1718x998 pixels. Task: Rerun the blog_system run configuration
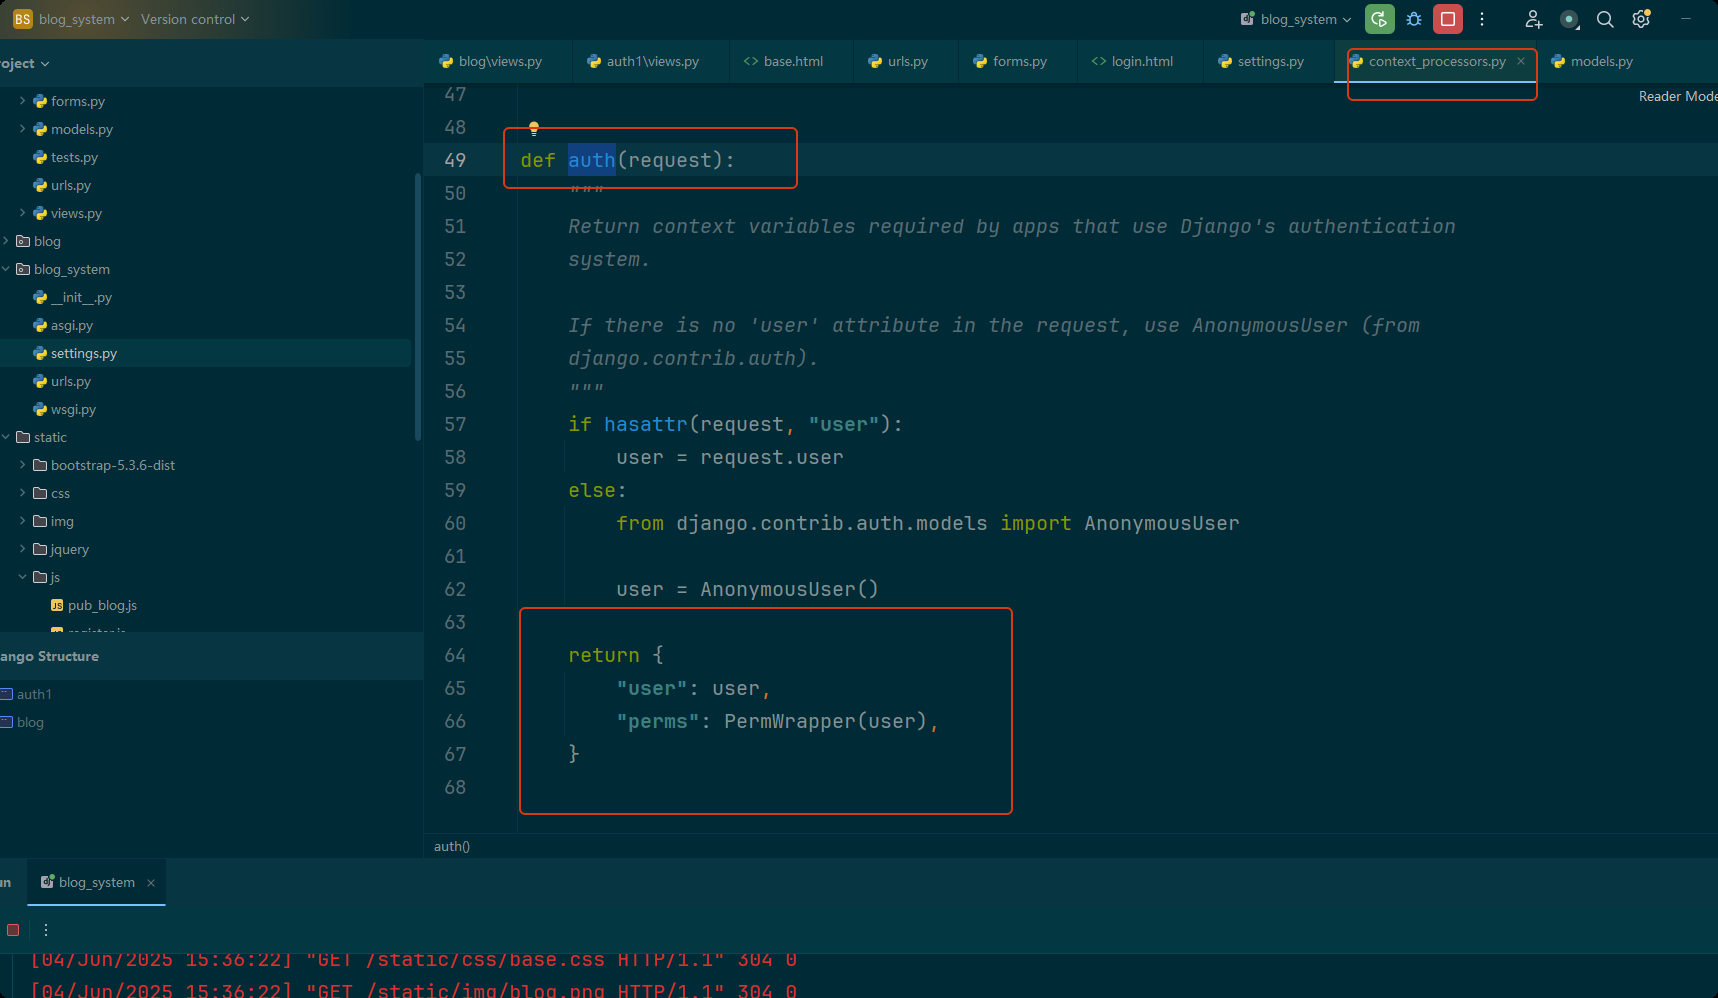[x=1379, y=19]
